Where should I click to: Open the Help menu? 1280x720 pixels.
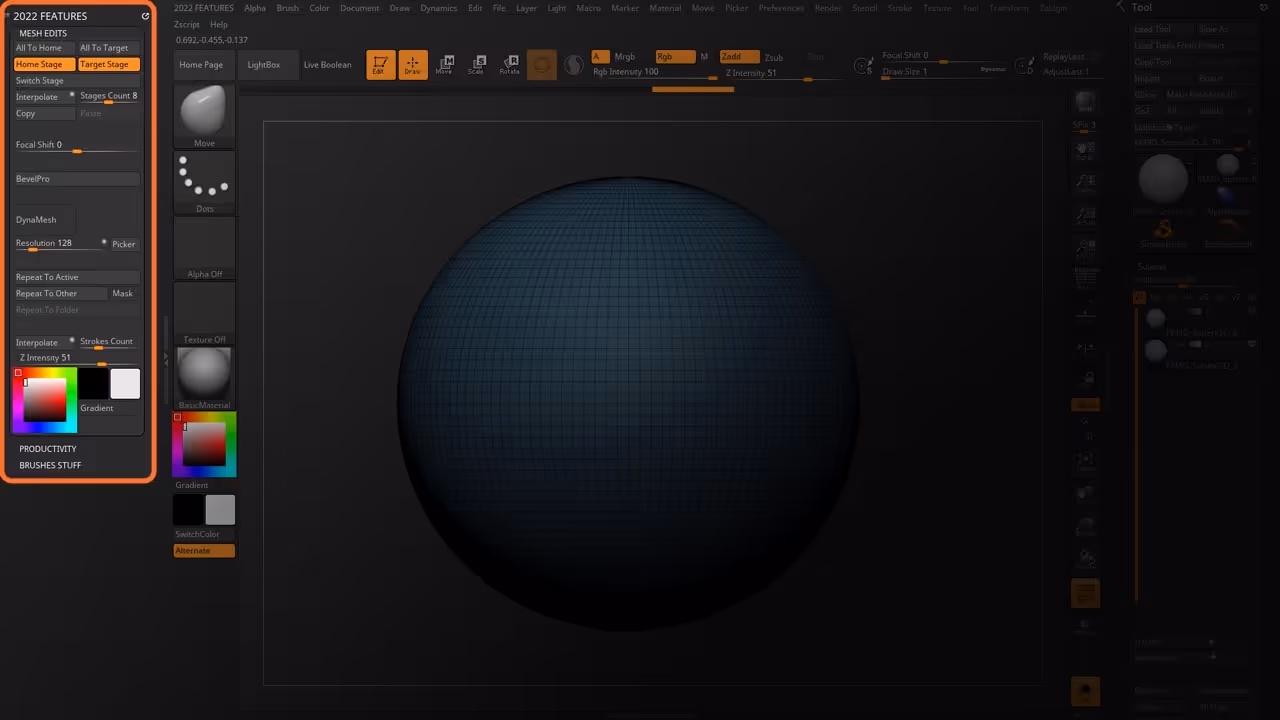(x=219, y=24)
